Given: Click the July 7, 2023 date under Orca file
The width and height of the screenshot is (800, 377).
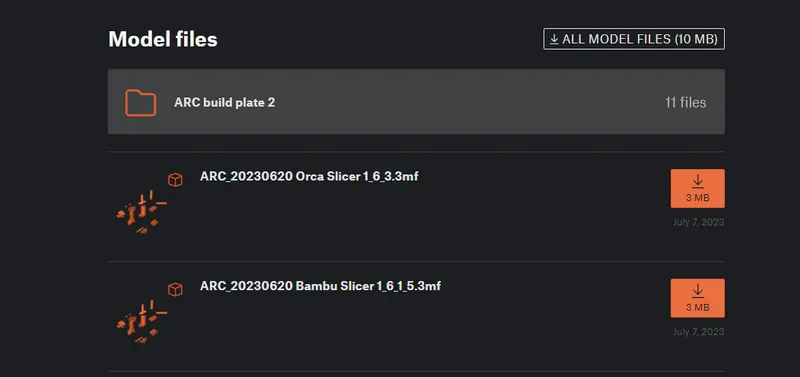Looking at the screenshot, I should click(698, 222).
